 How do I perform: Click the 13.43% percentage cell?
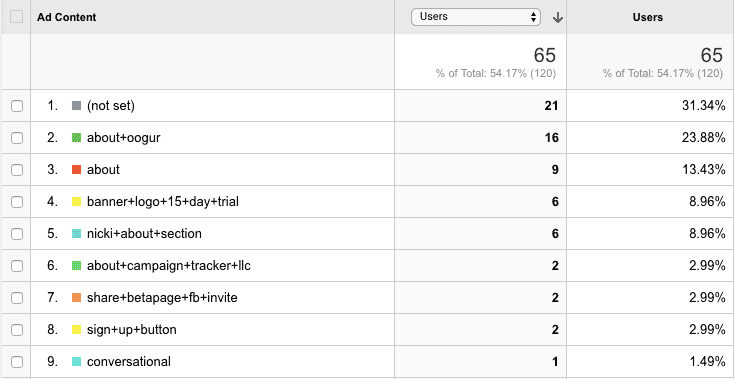pos(704,169)
